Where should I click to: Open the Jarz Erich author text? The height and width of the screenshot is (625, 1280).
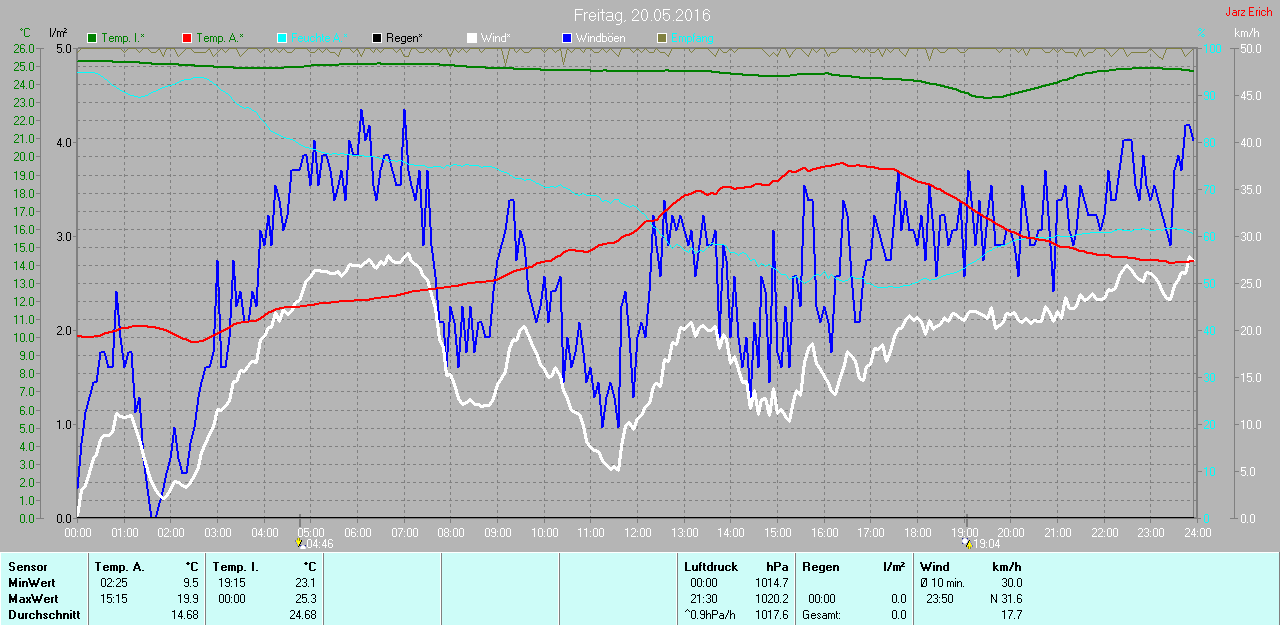1248,12
